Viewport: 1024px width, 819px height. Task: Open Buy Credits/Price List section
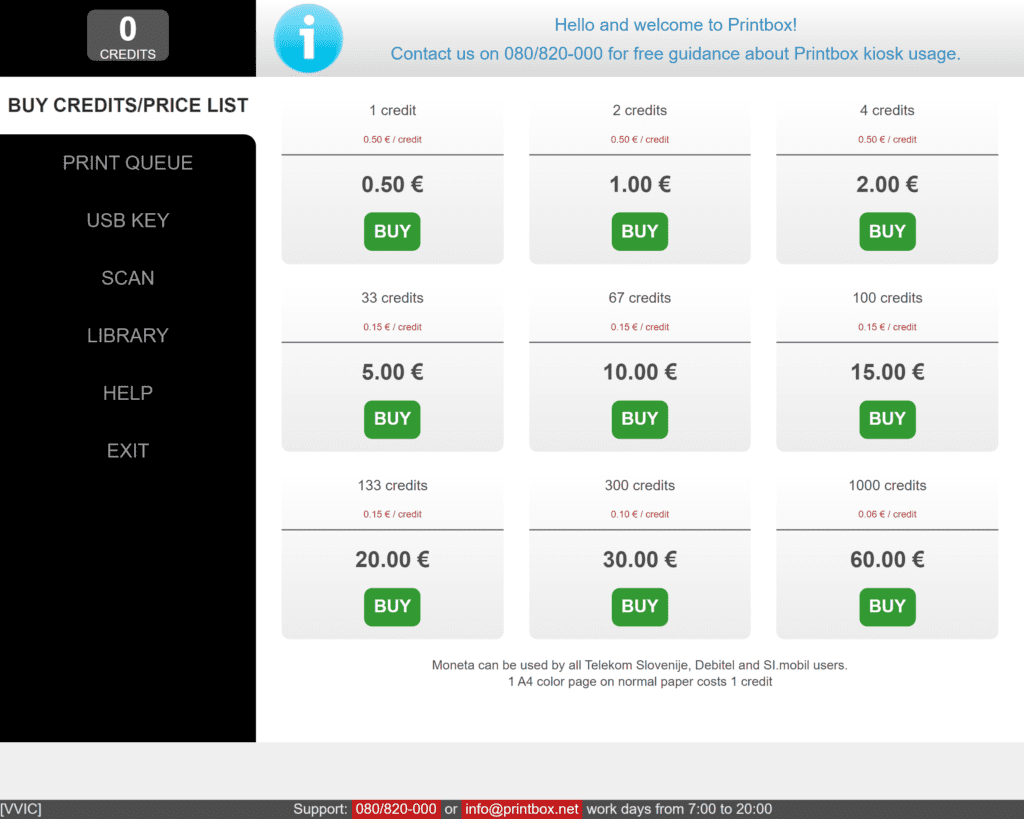128,106
